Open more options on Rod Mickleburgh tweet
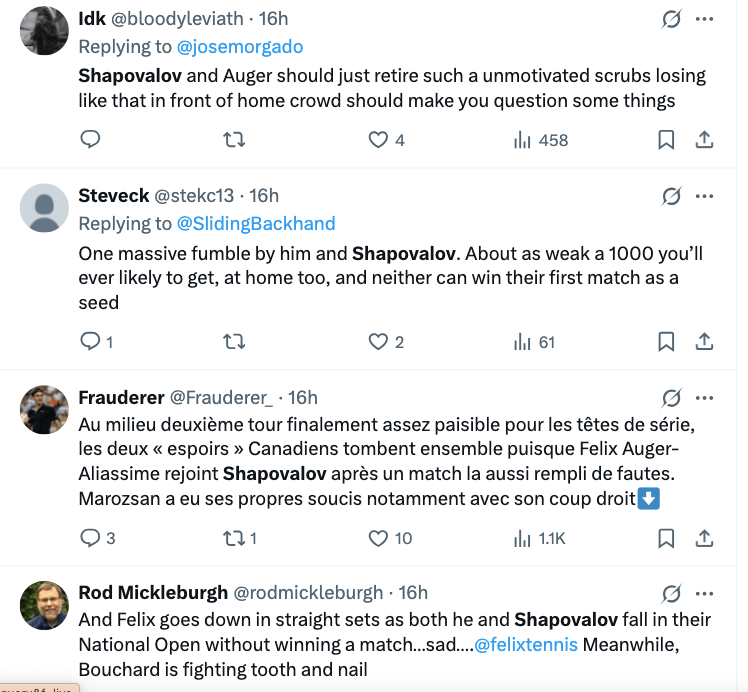 pos(704,593)
